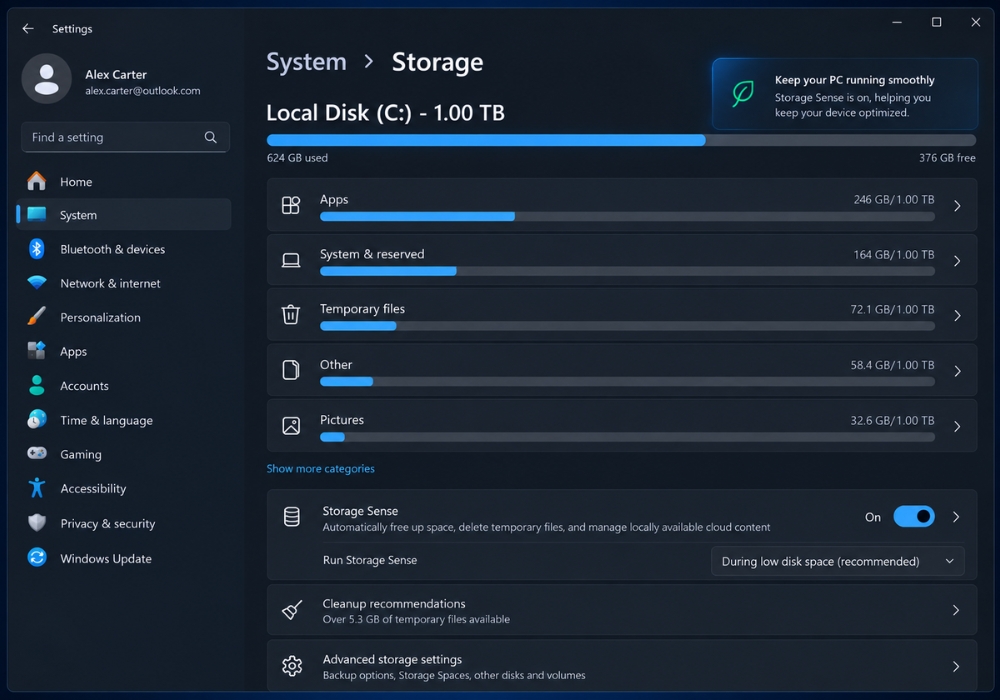Click the Apps sidebar icon
This screenshot has width=1000, height=700.
pyautogui.click(x=36, y=351)
